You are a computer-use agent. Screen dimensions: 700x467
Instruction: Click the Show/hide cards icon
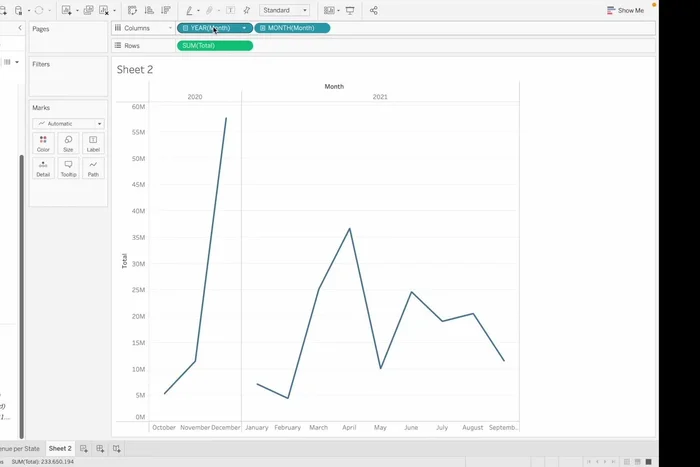(329, 10)
